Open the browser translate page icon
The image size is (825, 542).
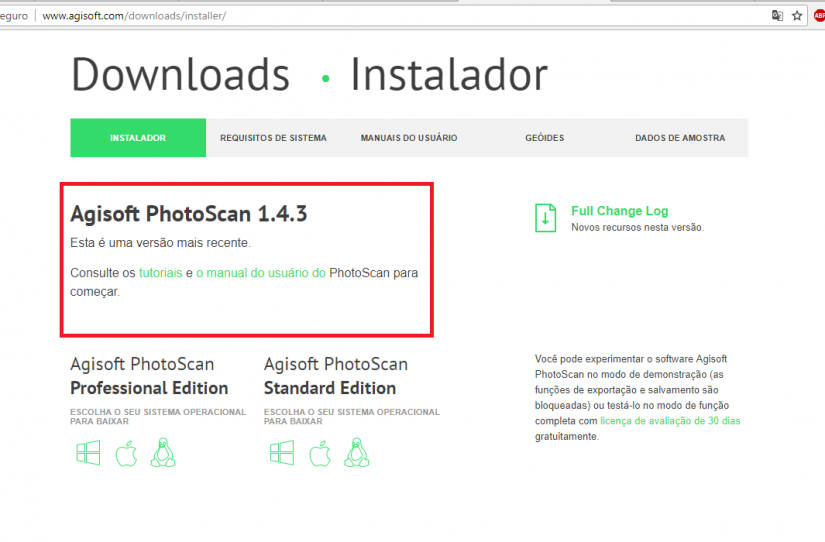point(777,16)
